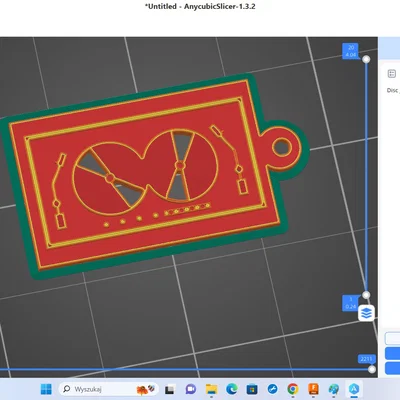Click the upper blue button in right panel
The width and height of the screenshot is (400, 400).
pyautogui.click(x=393, y=353)
